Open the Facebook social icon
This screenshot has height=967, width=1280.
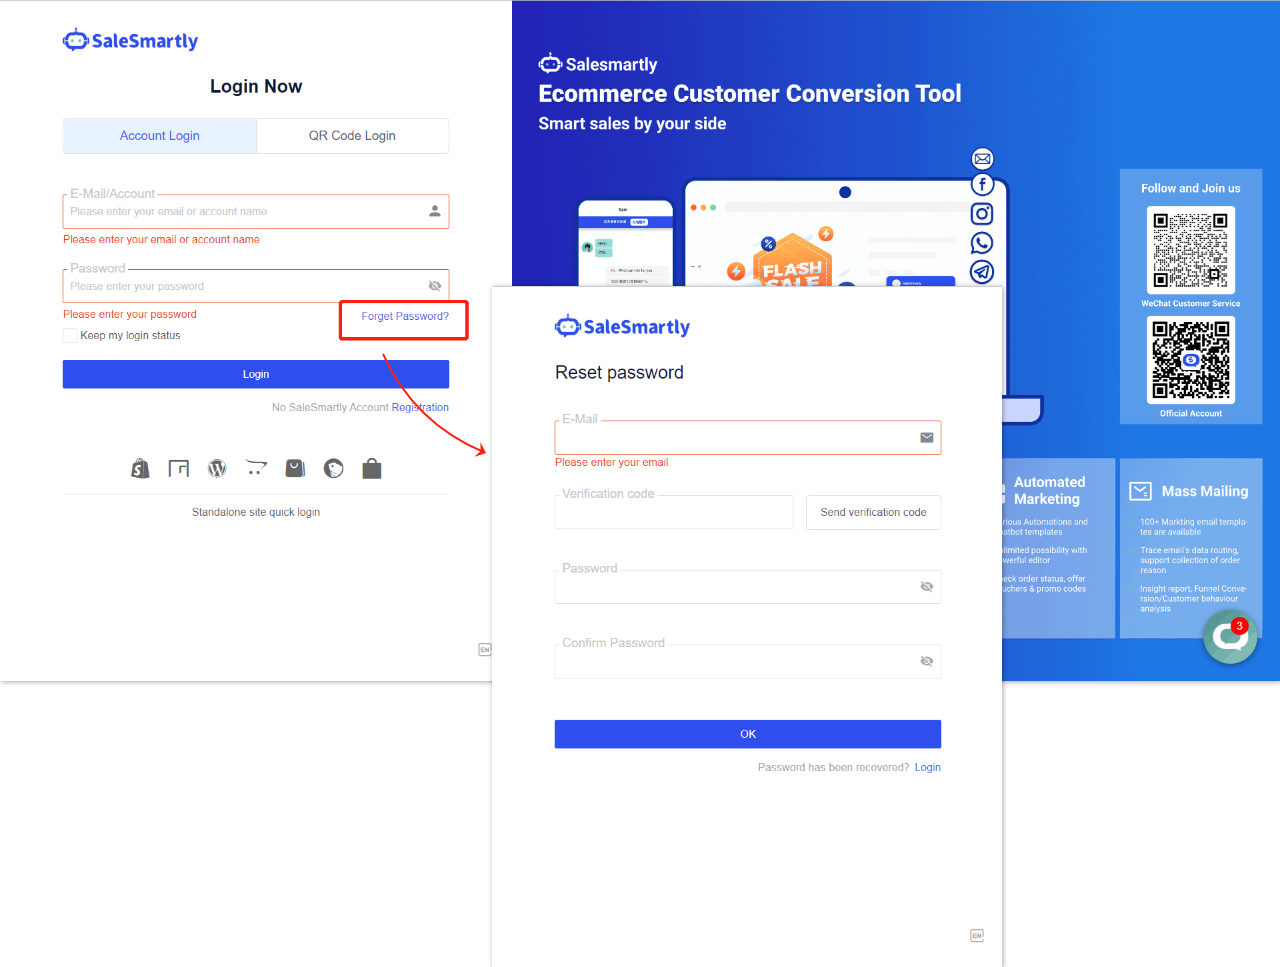[x=983, y=185]
